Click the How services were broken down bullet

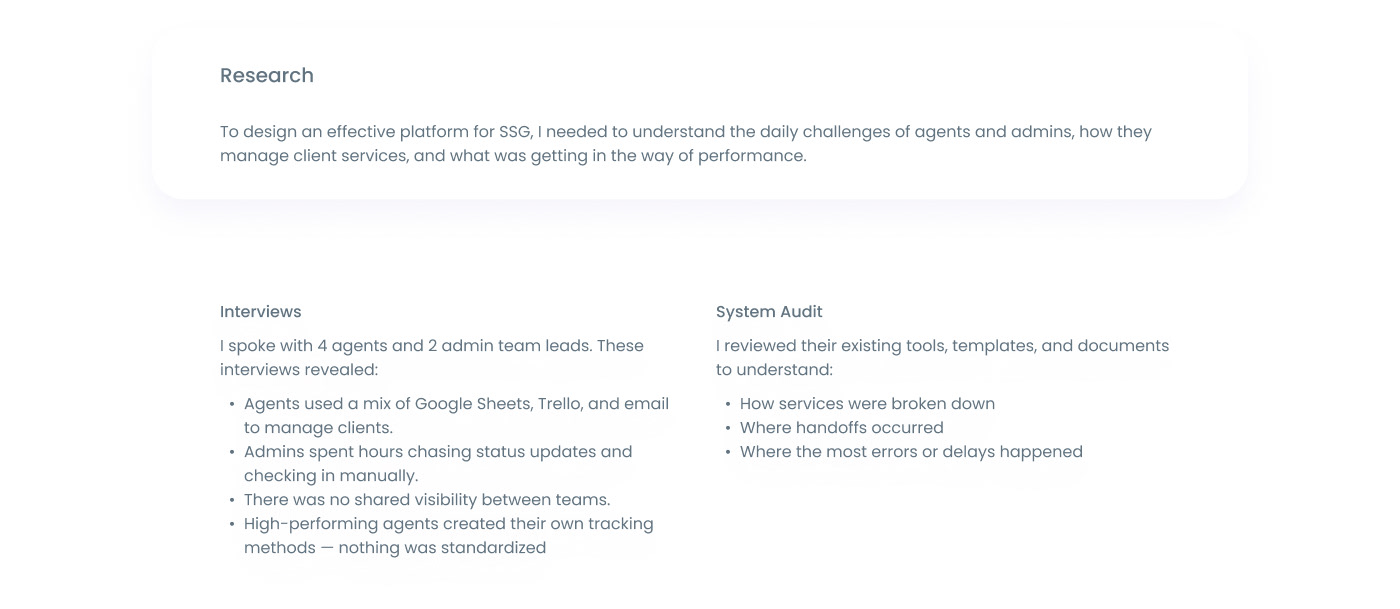coord(867,404)
